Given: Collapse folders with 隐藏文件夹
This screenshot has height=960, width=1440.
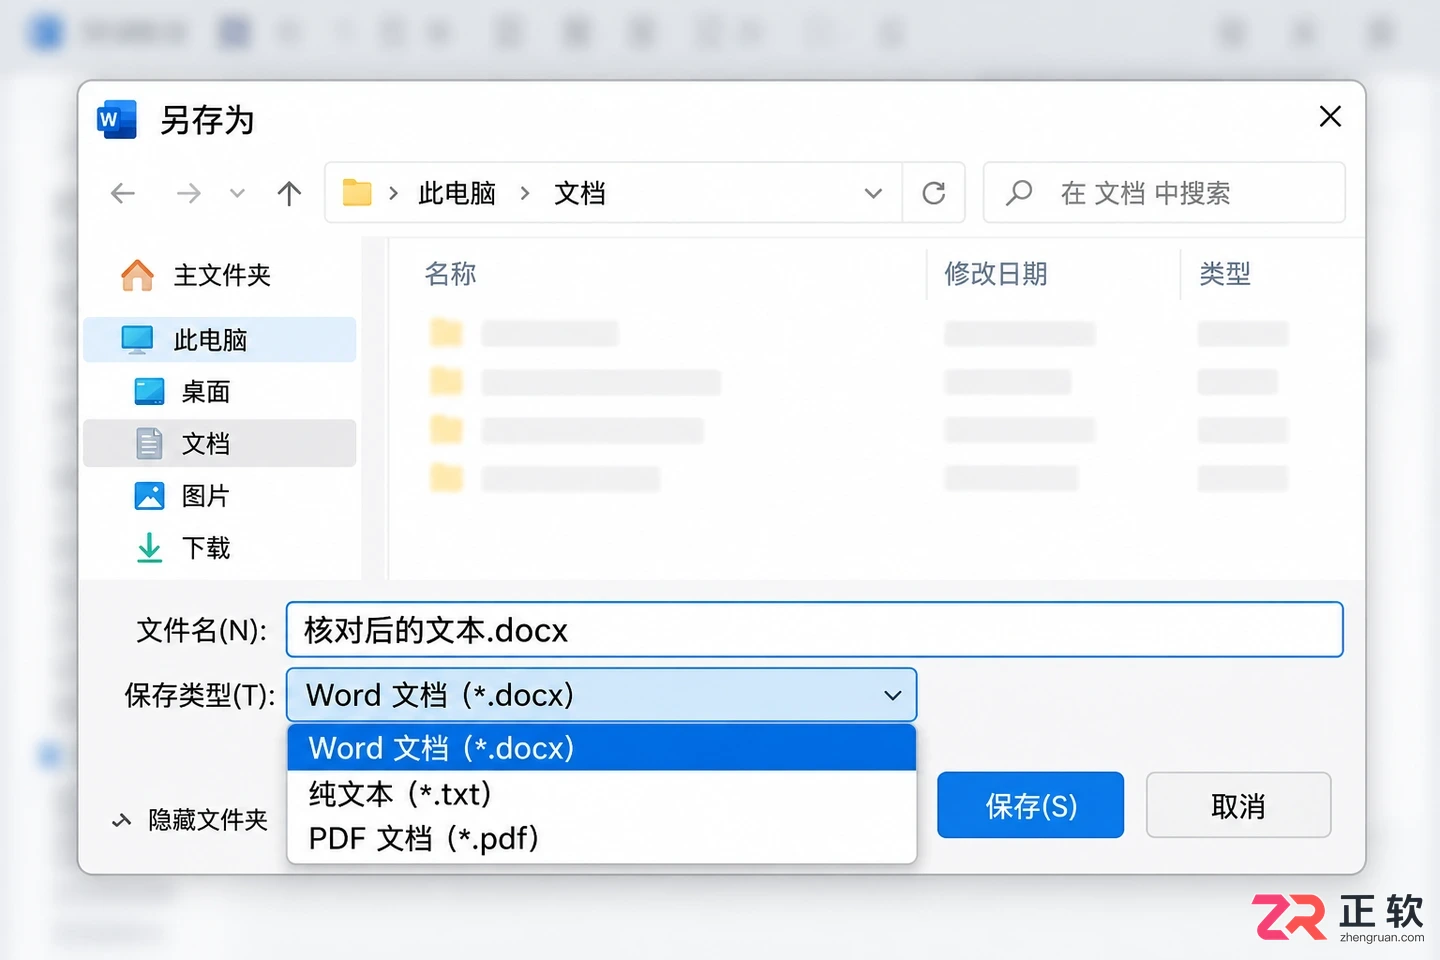Looking at the screenshot, I should tap(190, 821).
